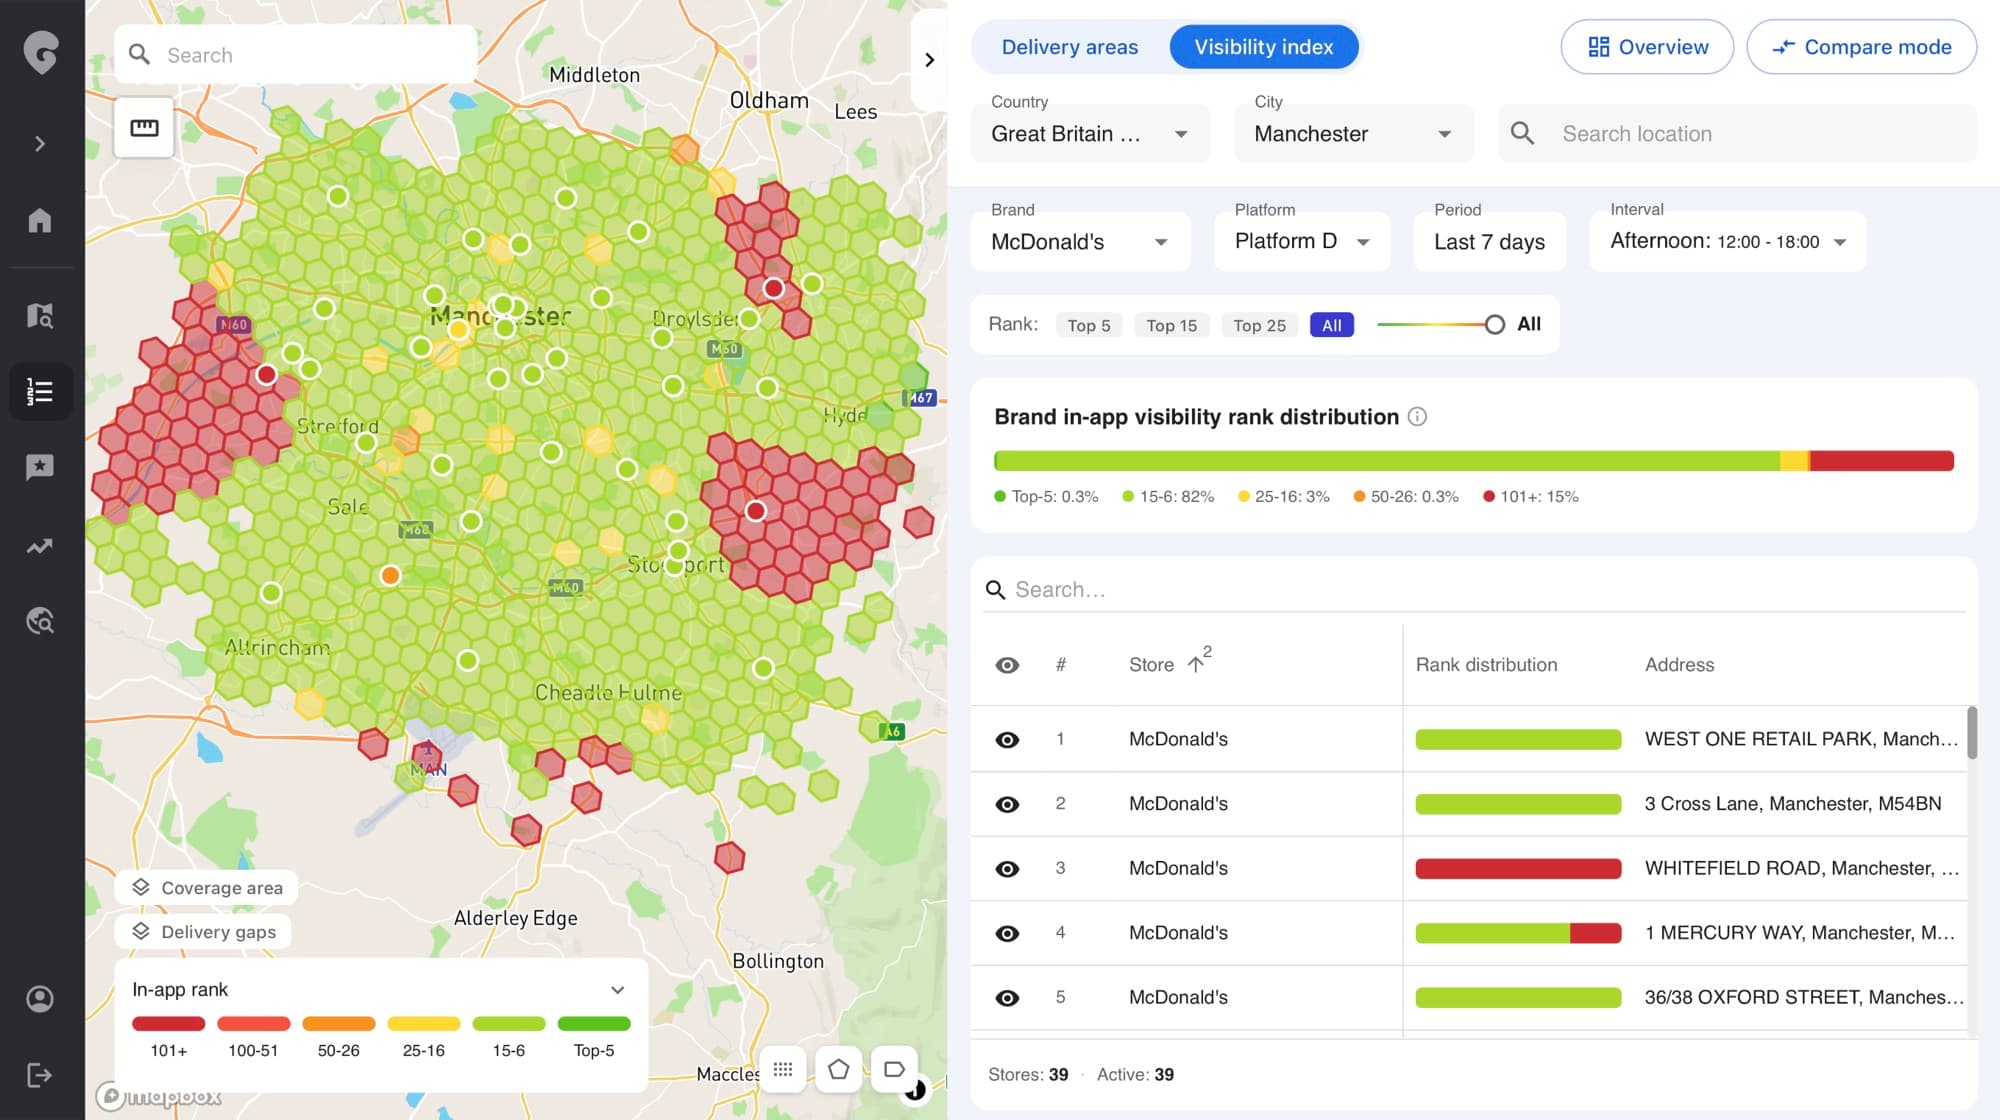Open the map search sidebar icon
Viewport: 2000px width, 1120px height.
coord(40,316)
